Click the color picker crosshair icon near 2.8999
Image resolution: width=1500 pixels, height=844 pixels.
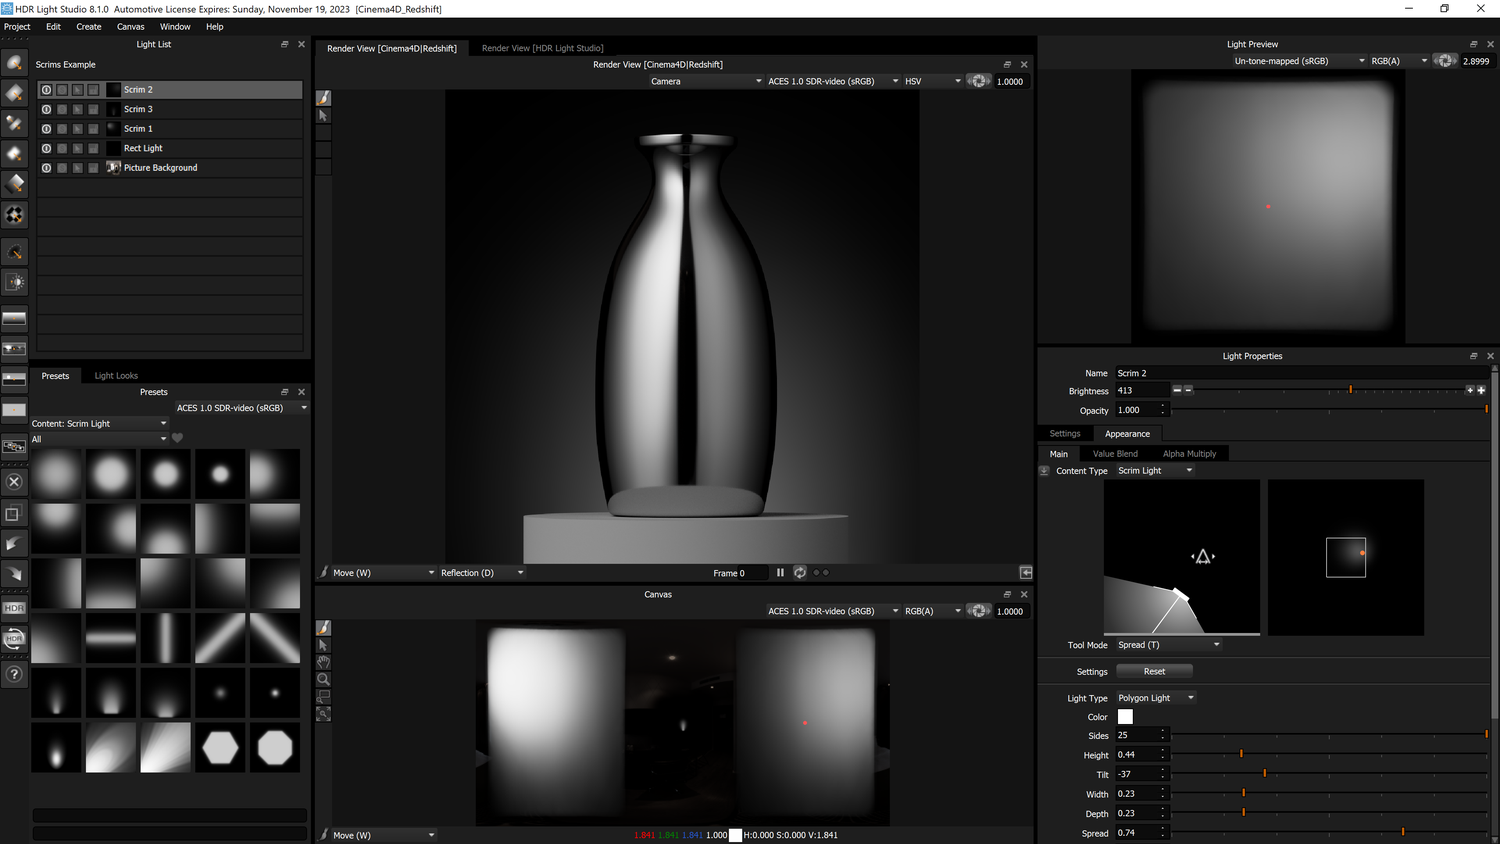tap(1445, 60)
